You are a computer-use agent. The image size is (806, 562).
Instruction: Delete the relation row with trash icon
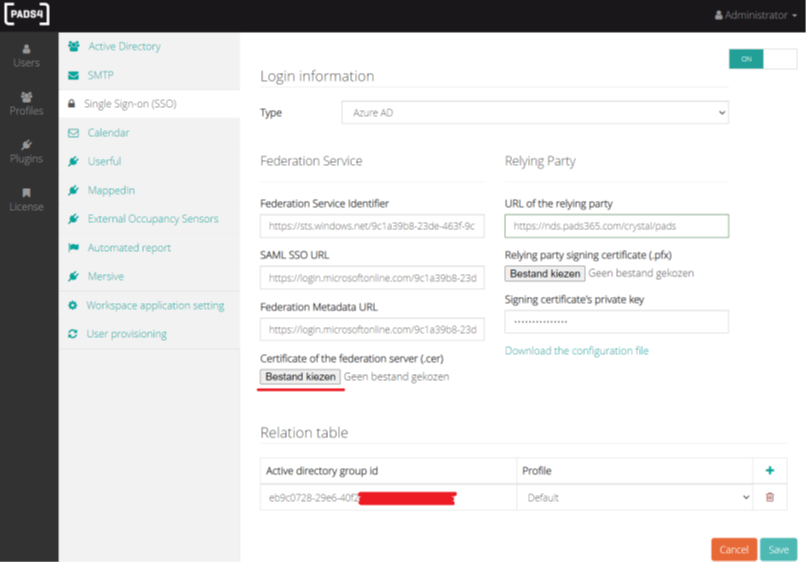click(x=770, y=497)
